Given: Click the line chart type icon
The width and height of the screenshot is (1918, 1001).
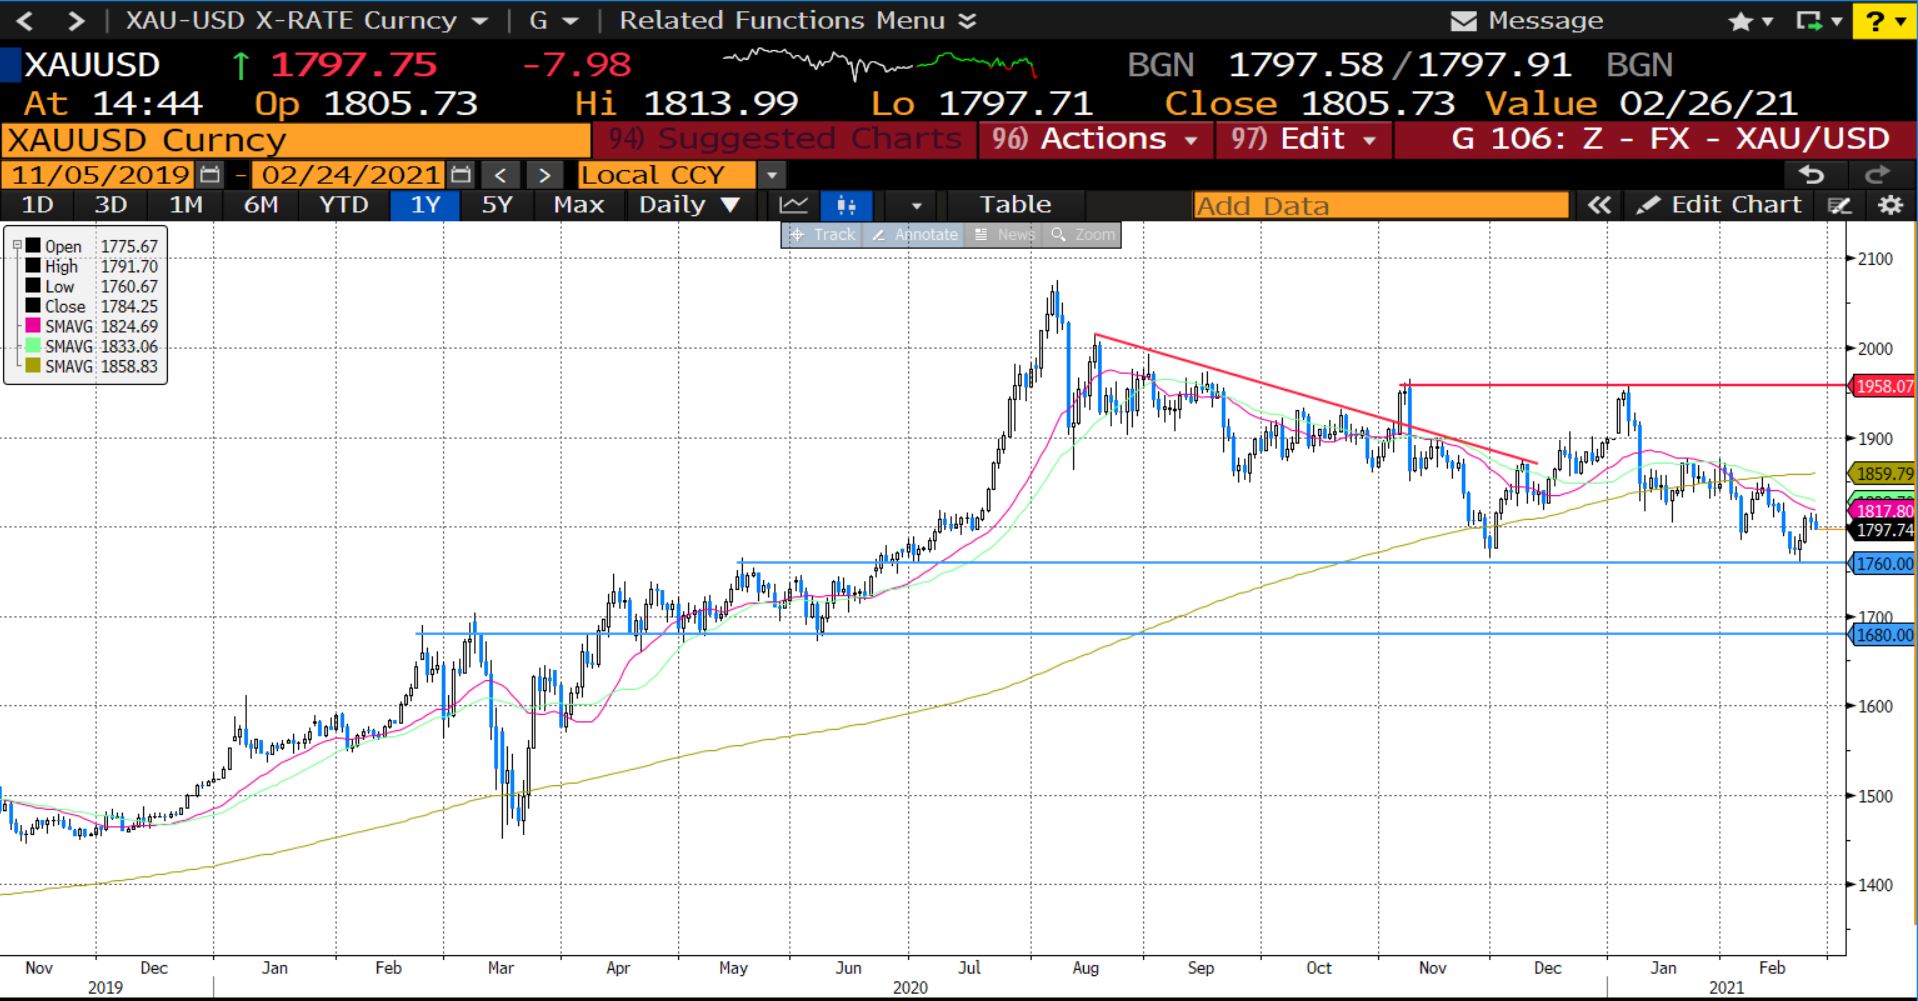Looking at the screenshot, I should (794, 205).
